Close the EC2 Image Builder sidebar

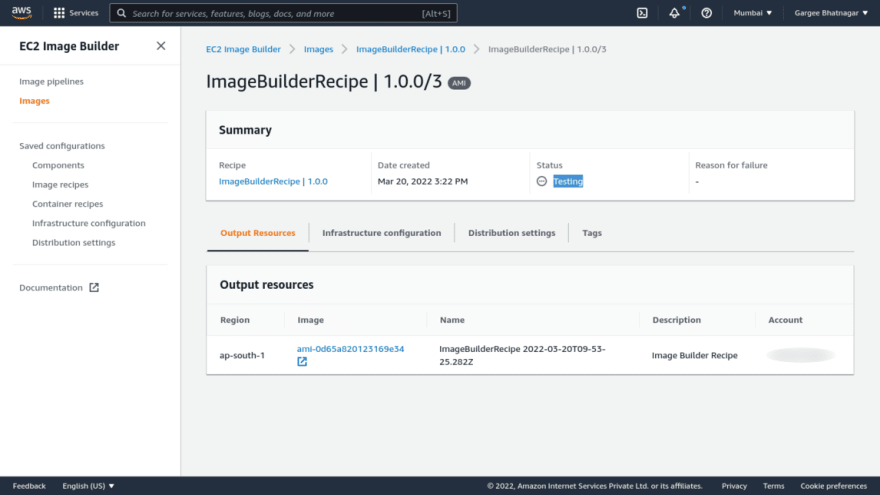click(161, 46)
